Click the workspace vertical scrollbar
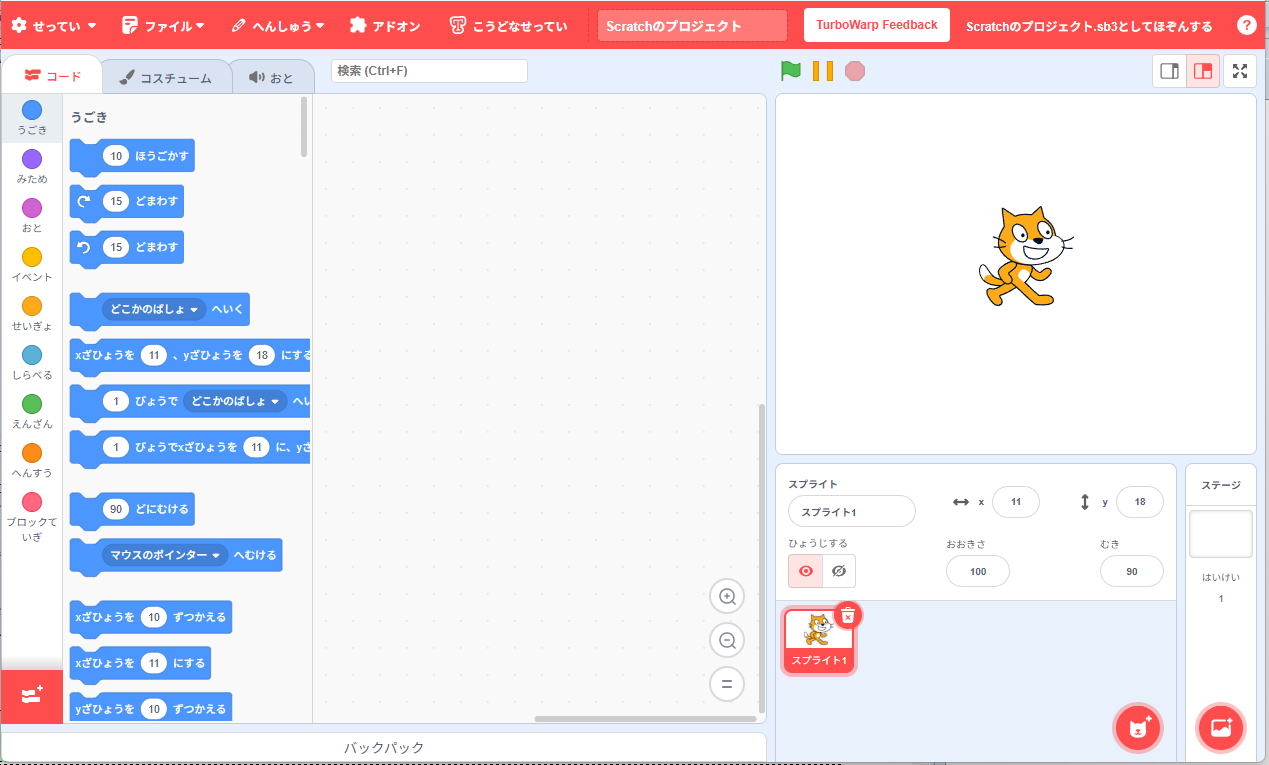The image size is (1269, 765). tap(760, 557)
